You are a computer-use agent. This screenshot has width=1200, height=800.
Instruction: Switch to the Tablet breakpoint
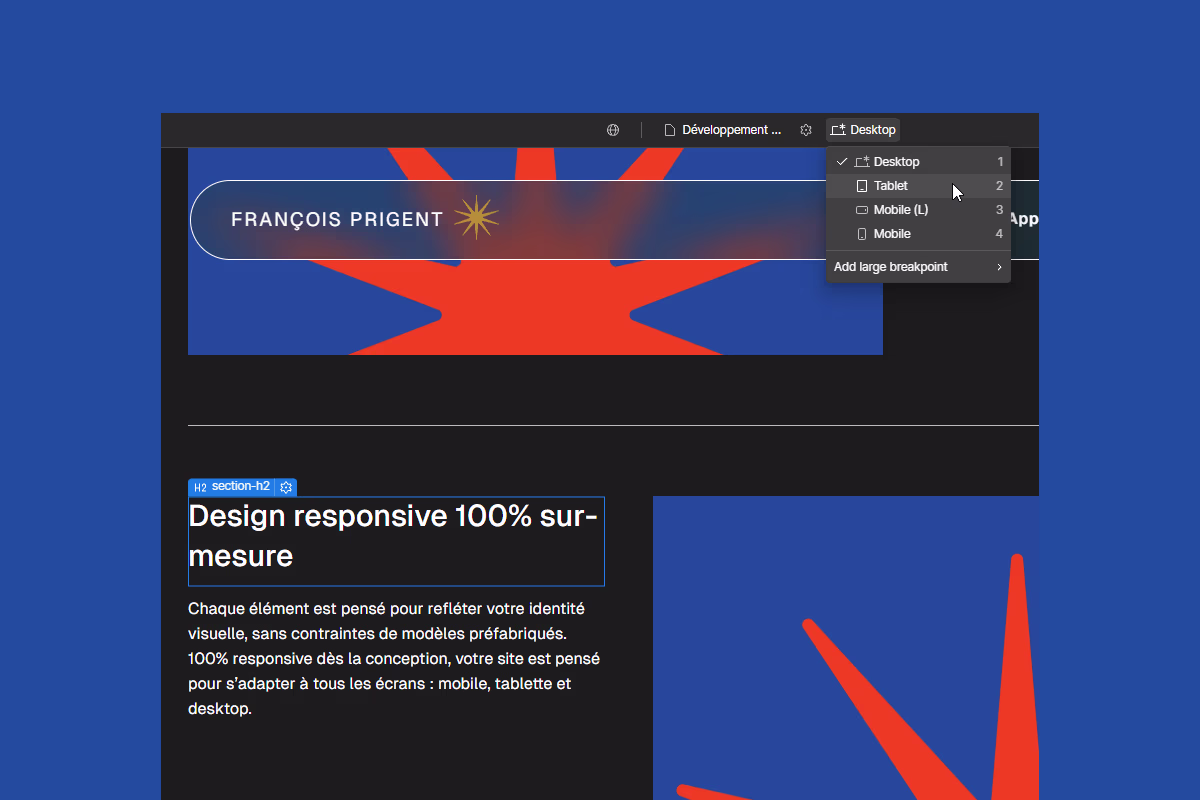[x=918, y=186]
